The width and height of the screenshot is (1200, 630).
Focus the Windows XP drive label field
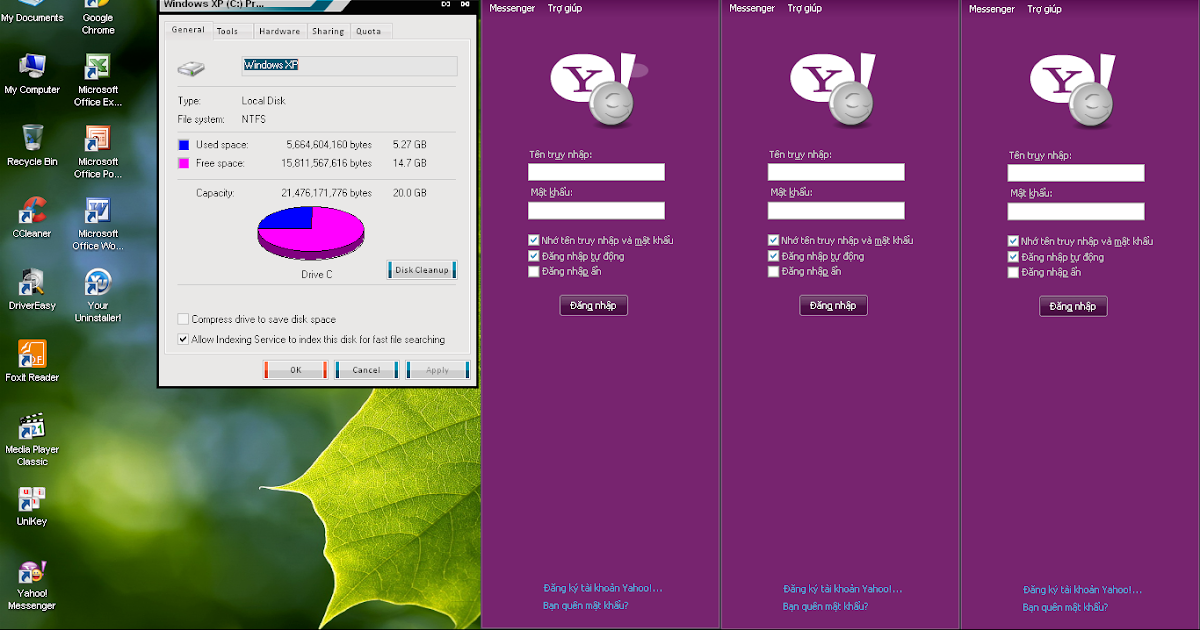[x=349, y=66]
